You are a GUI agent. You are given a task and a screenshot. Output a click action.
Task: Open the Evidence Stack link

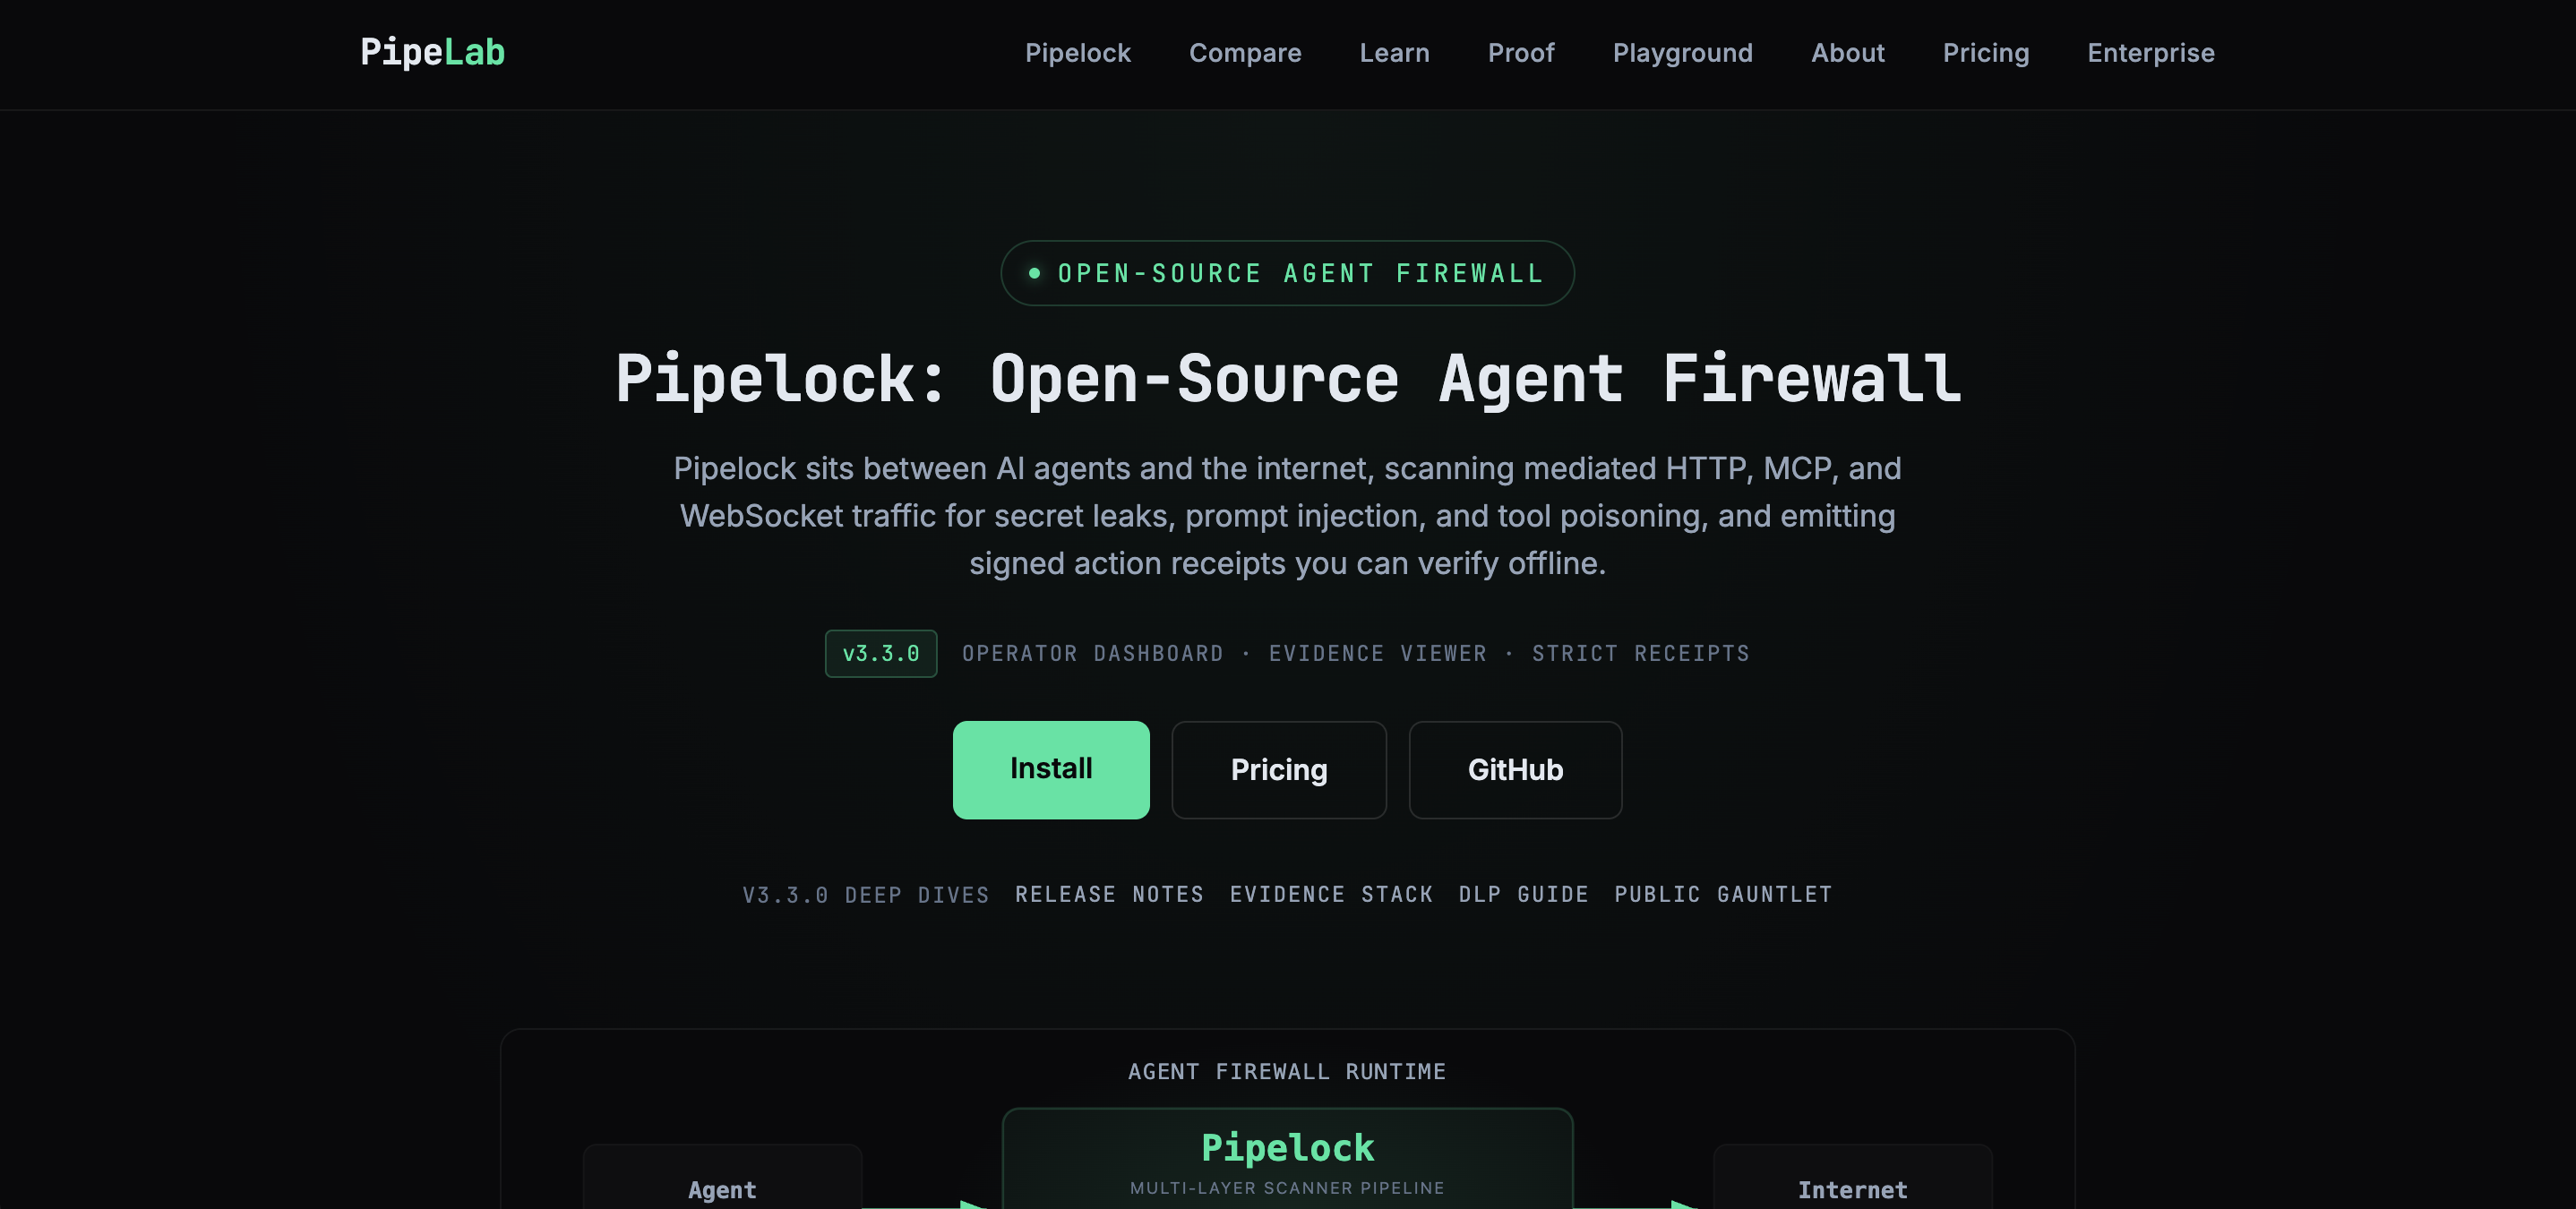[x=1331, y=894]
